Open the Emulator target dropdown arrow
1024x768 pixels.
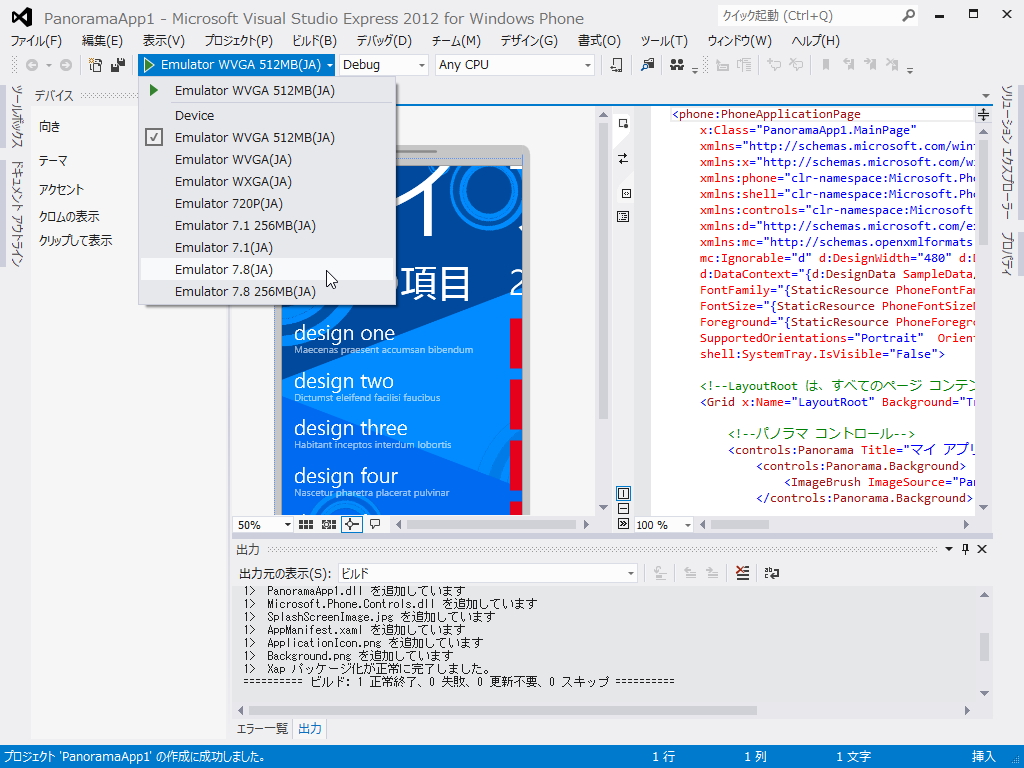[330, 65]
